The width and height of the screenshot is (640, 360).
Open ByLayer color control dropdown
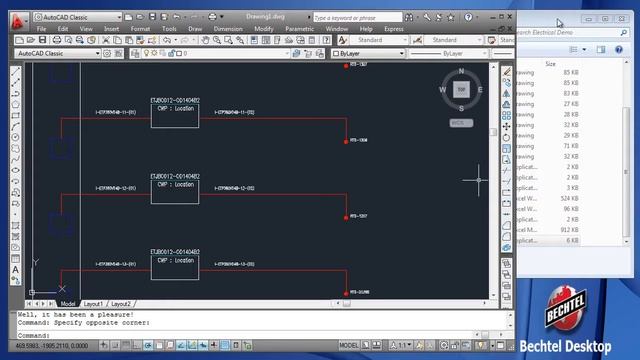click(368, 53)
